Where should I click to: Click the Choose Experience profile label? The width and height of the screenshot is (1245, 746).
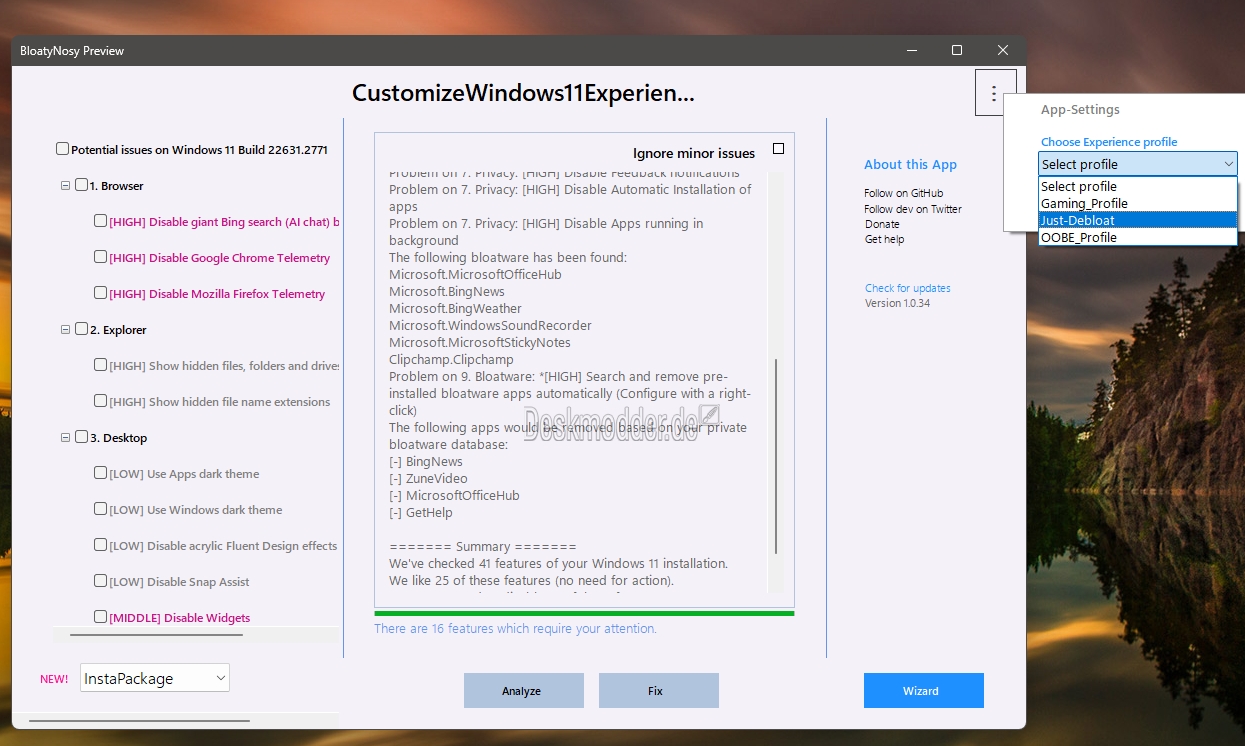tap(1109, 142)
